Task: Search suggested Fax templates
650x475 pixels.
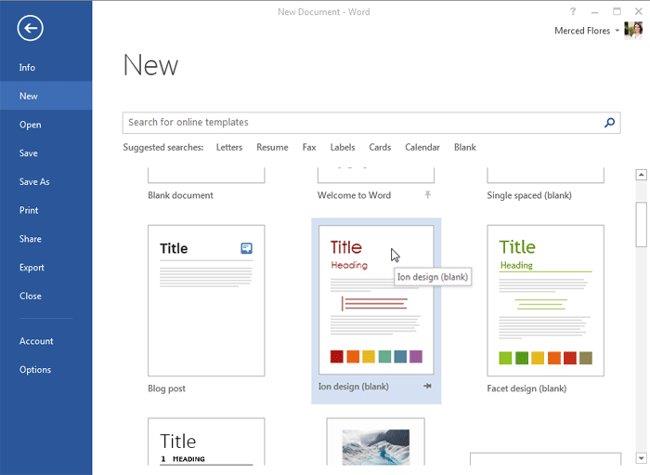Action: click(x=309, y=148)
